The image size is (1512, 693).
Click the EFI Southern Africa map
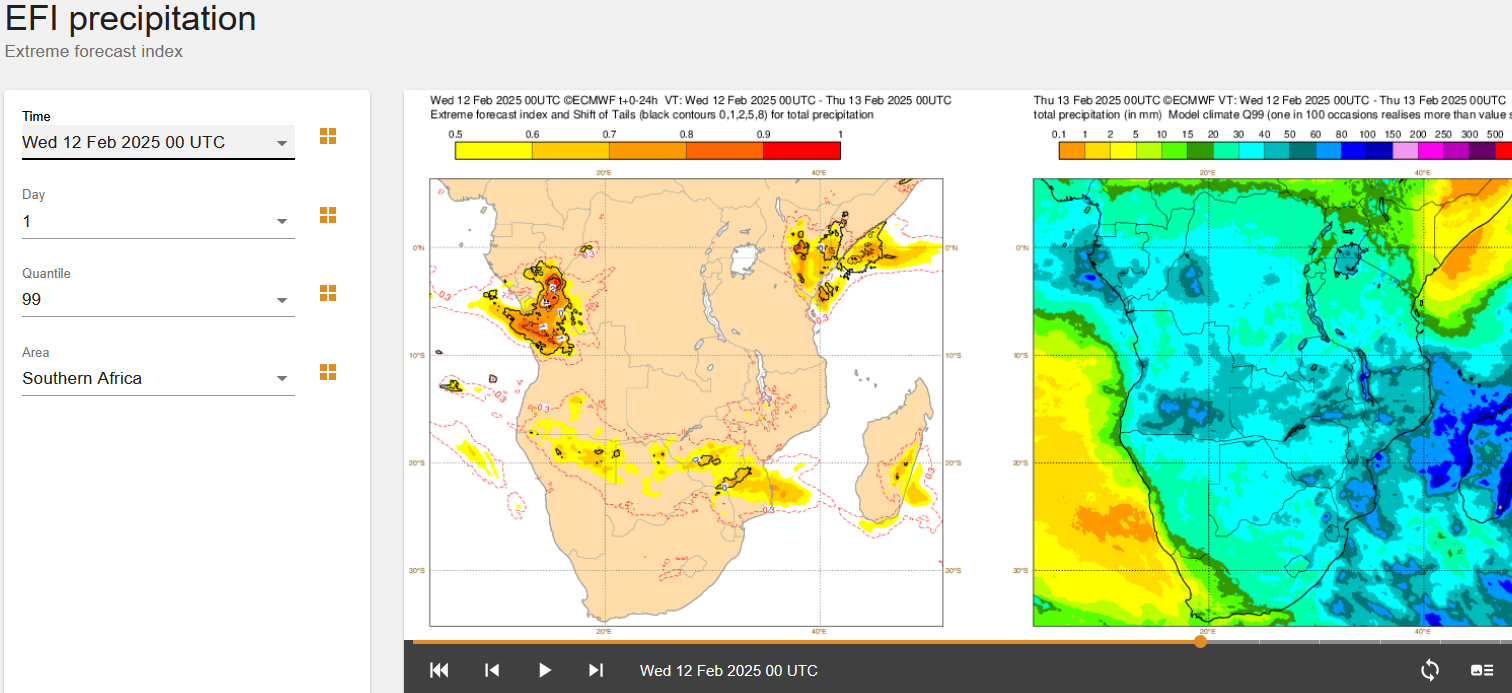[x=686, y=402]
